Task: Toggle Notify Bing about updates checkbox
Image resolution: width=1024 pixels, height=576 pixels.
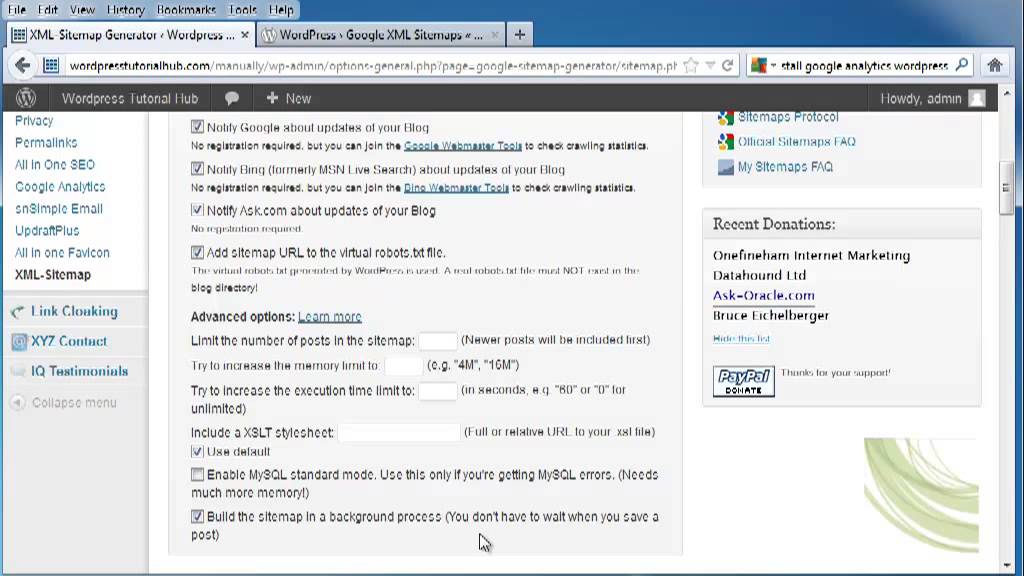Action: pyautogui.click(x=197, y=168)
